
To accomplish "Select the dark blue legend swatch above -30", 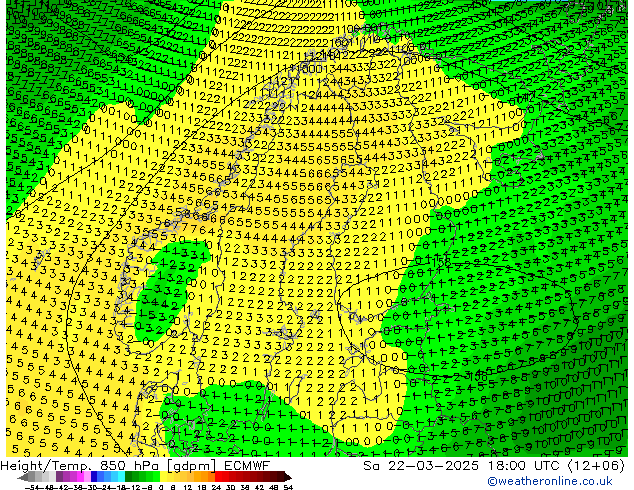I will point(94,477).
